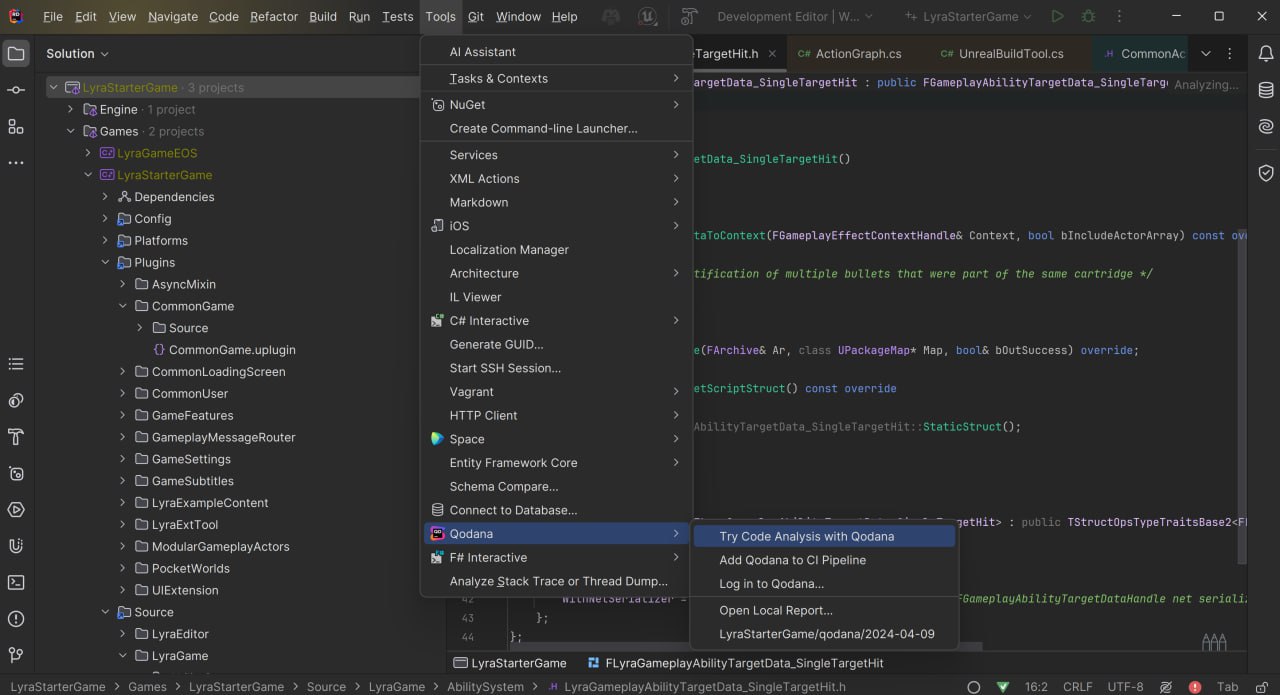This screenshot has height=695, width=1280.
Task: Click the circle indicator icon in status bar
Action: coord(974,687)
